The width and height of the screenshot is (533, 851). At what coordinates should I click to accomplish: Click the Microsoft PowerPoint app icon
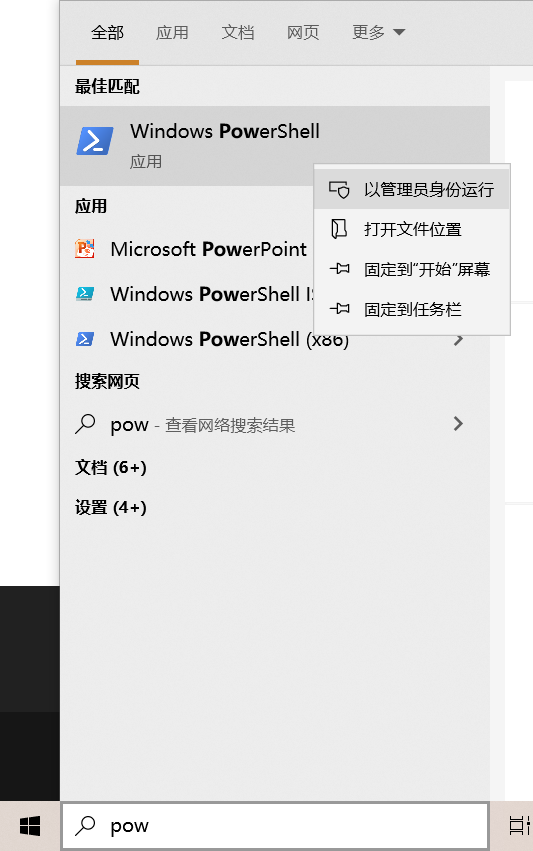click(x=85, y=249)
